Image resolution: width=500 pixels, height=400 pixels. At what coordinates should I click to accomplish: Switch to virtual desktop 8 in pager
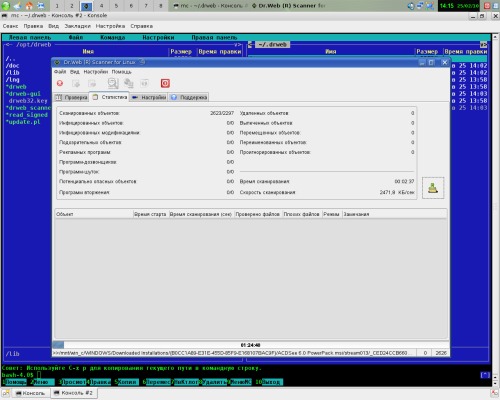tap(161, 6)
